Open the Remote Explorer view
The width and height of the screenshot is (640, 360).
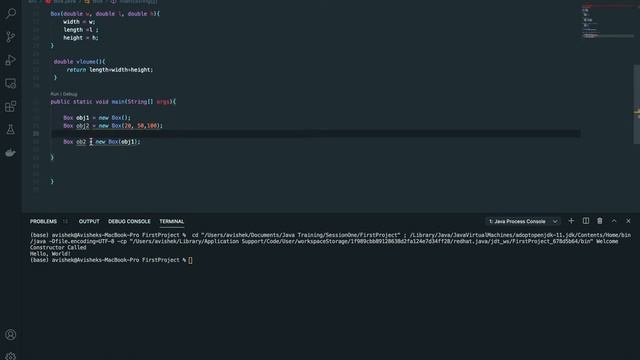pyautogui.click(x=11, y=83)
